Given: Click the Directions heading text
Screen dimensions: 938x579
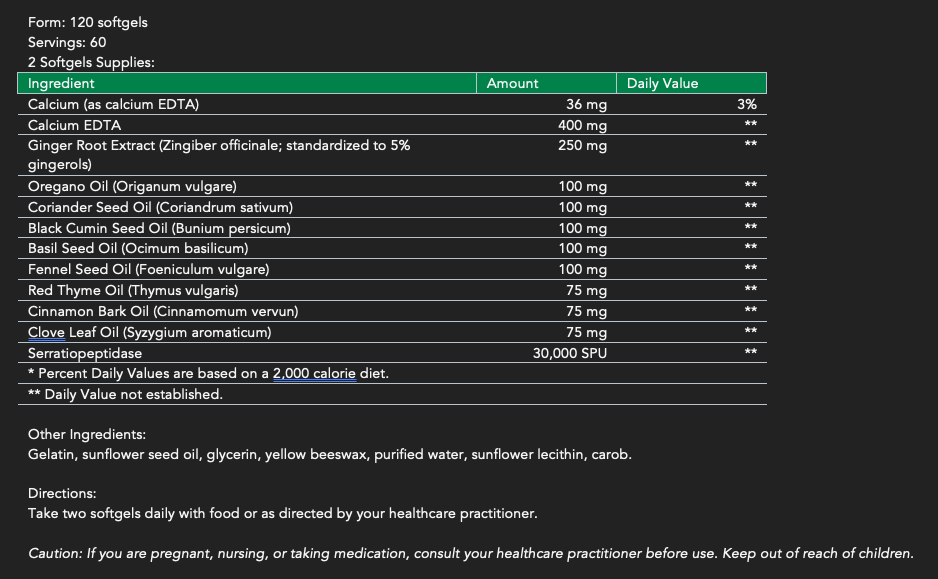Looking at the screenshot, I should click(62, 494).
